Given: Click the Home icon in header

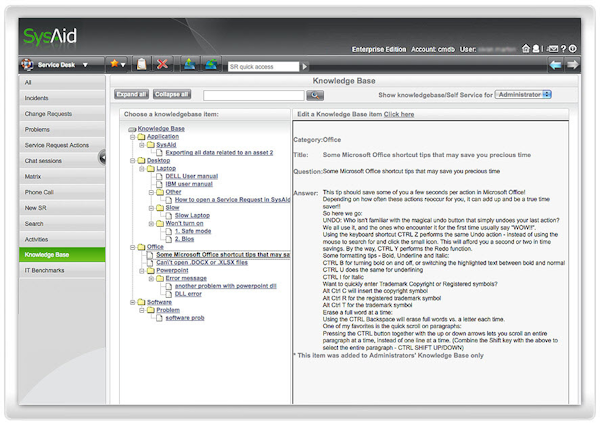Looking at the screenshot, I should point(526,49).
